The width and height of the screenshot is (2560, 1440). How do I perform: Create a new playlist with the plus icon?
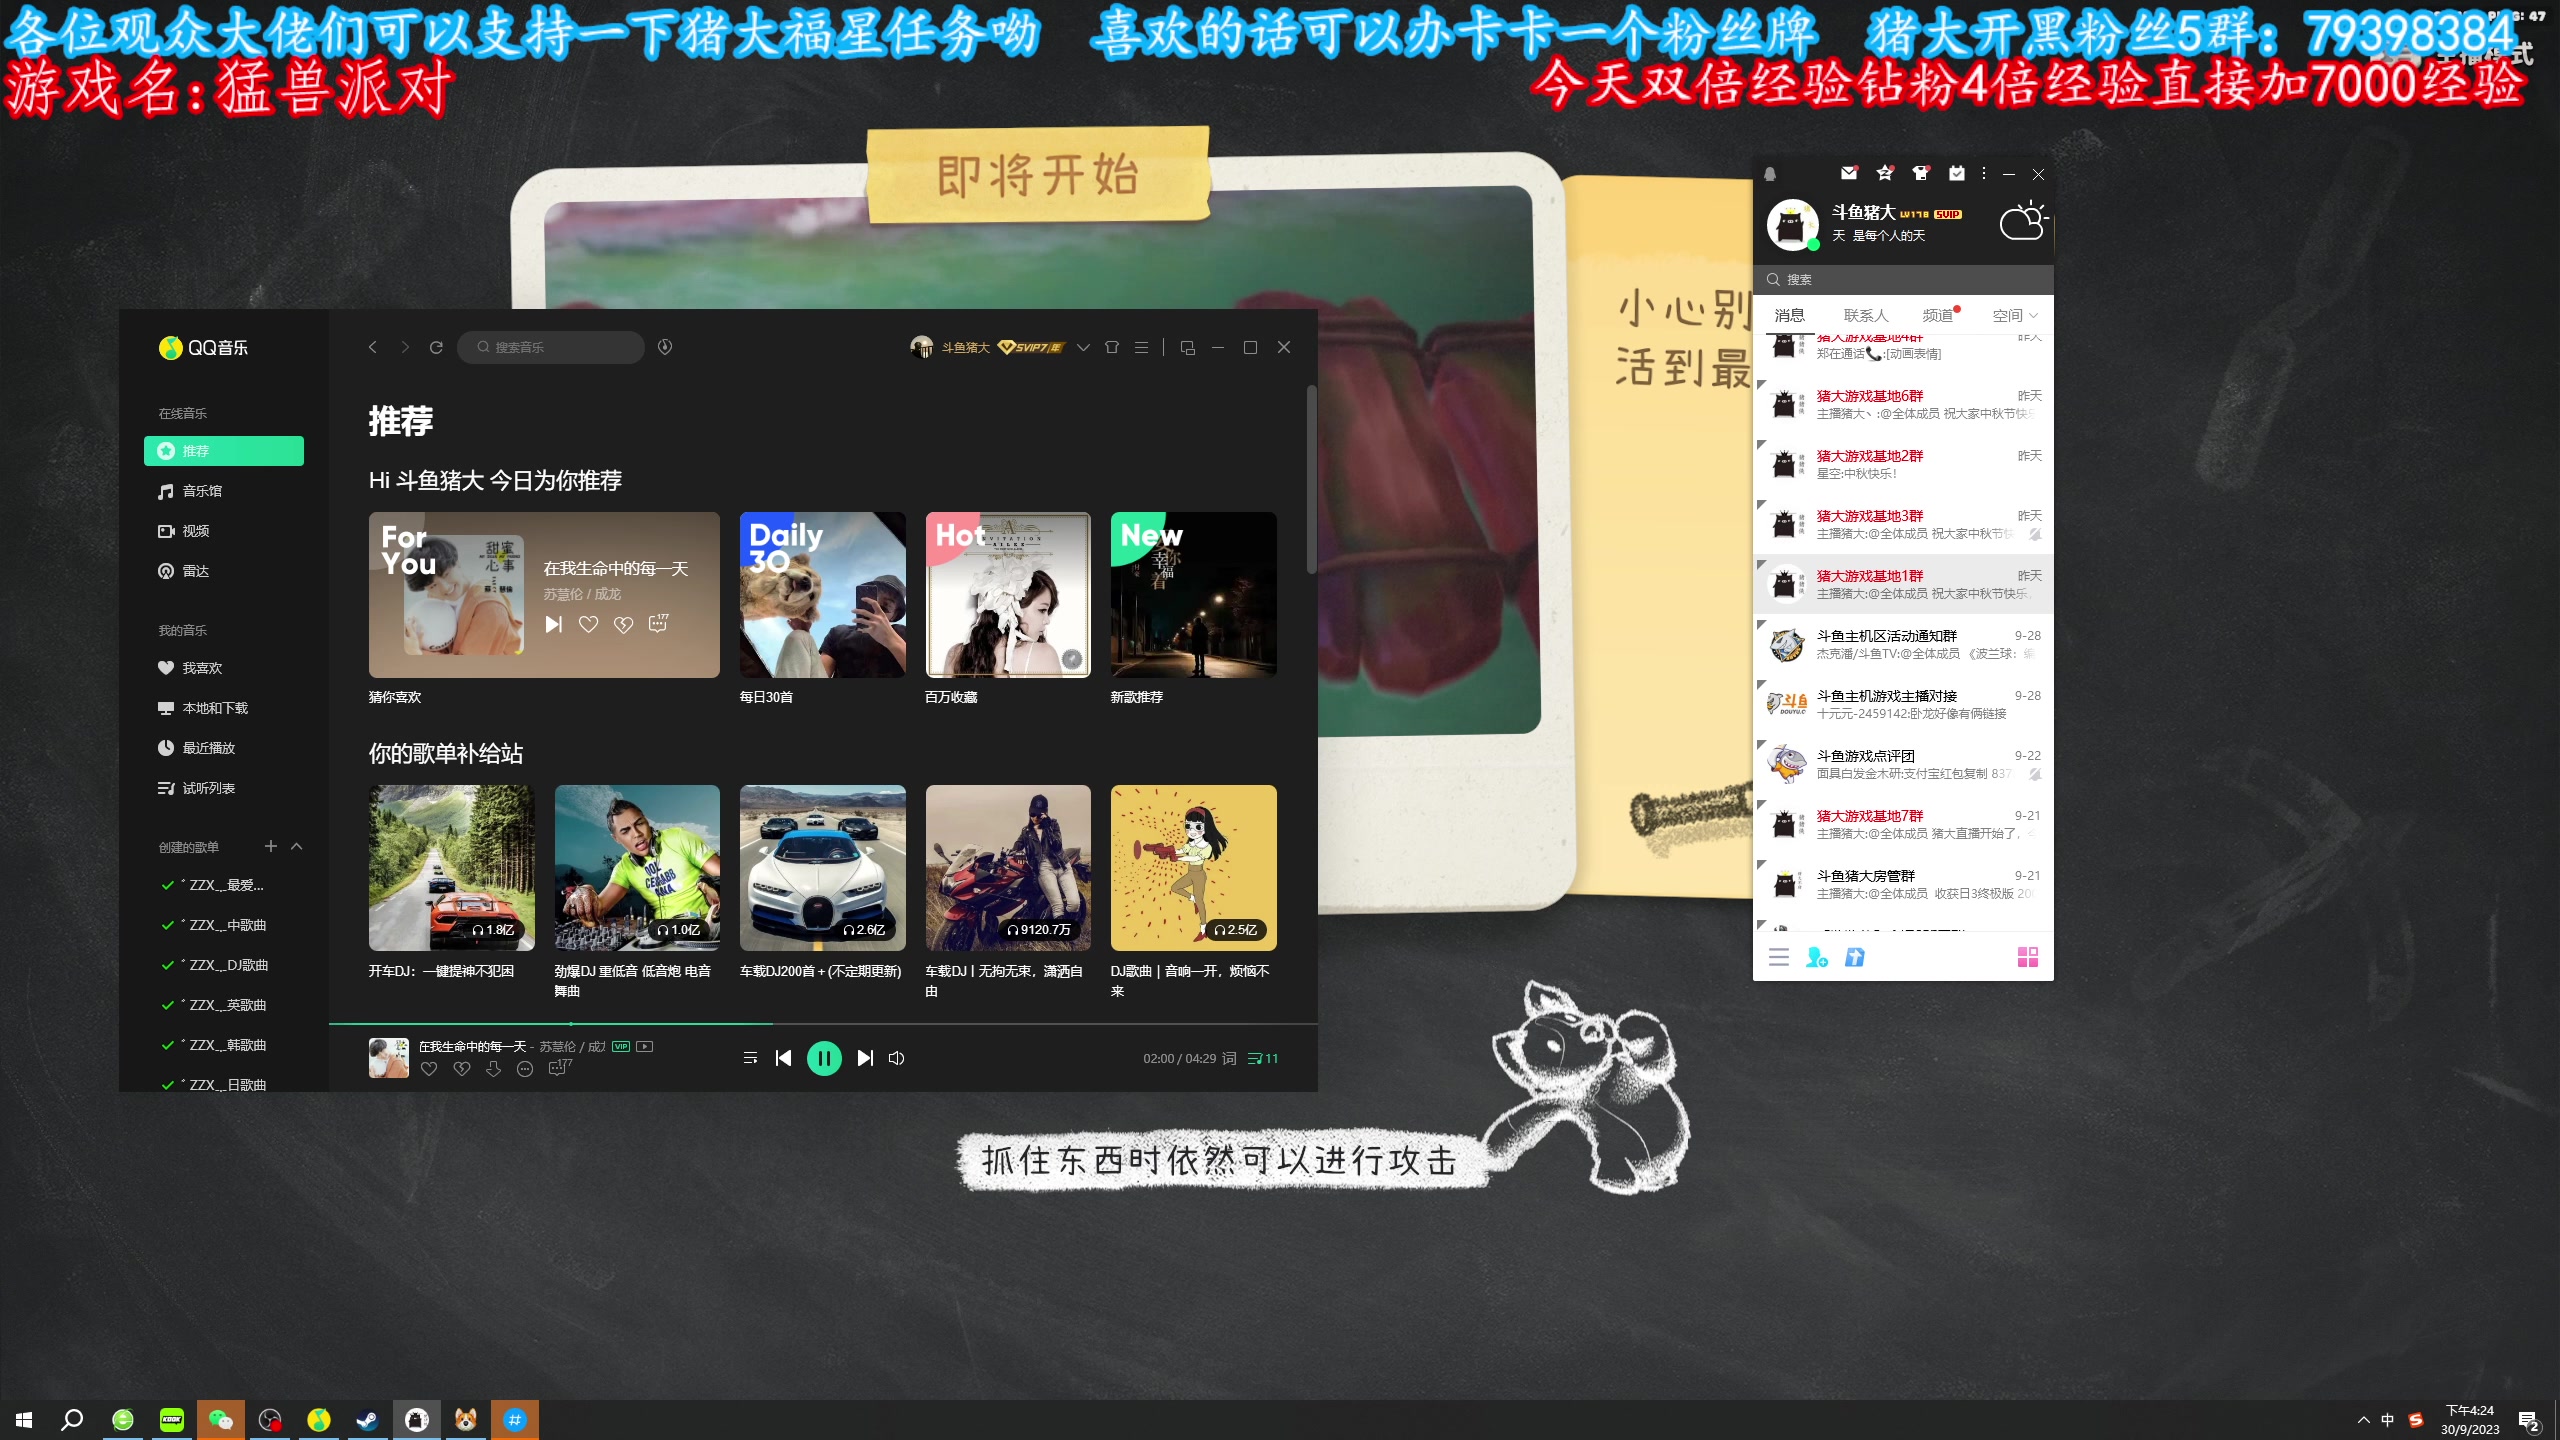pyautogui.click(x=270, y=846)
